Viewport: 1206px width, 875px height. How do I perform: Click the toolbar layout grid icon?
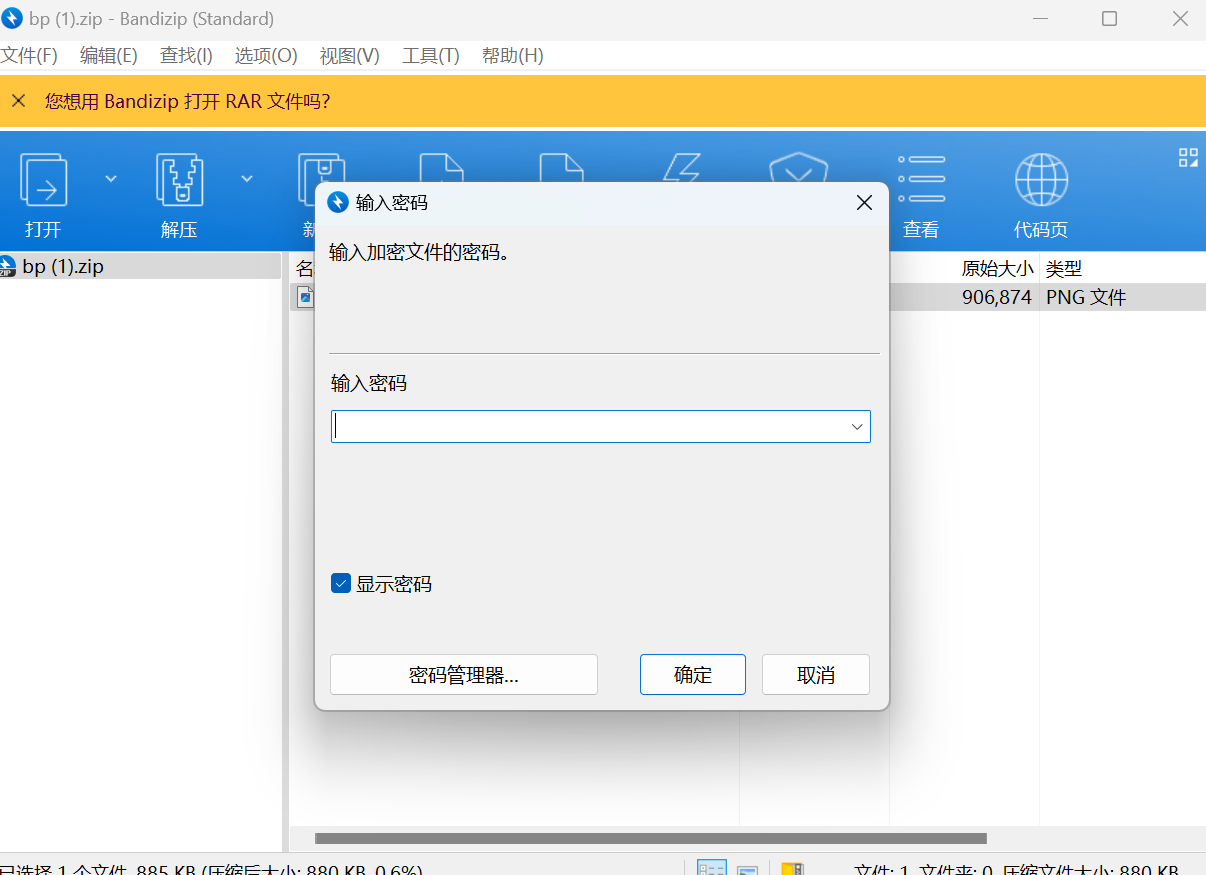click(x=1188, y=157)
